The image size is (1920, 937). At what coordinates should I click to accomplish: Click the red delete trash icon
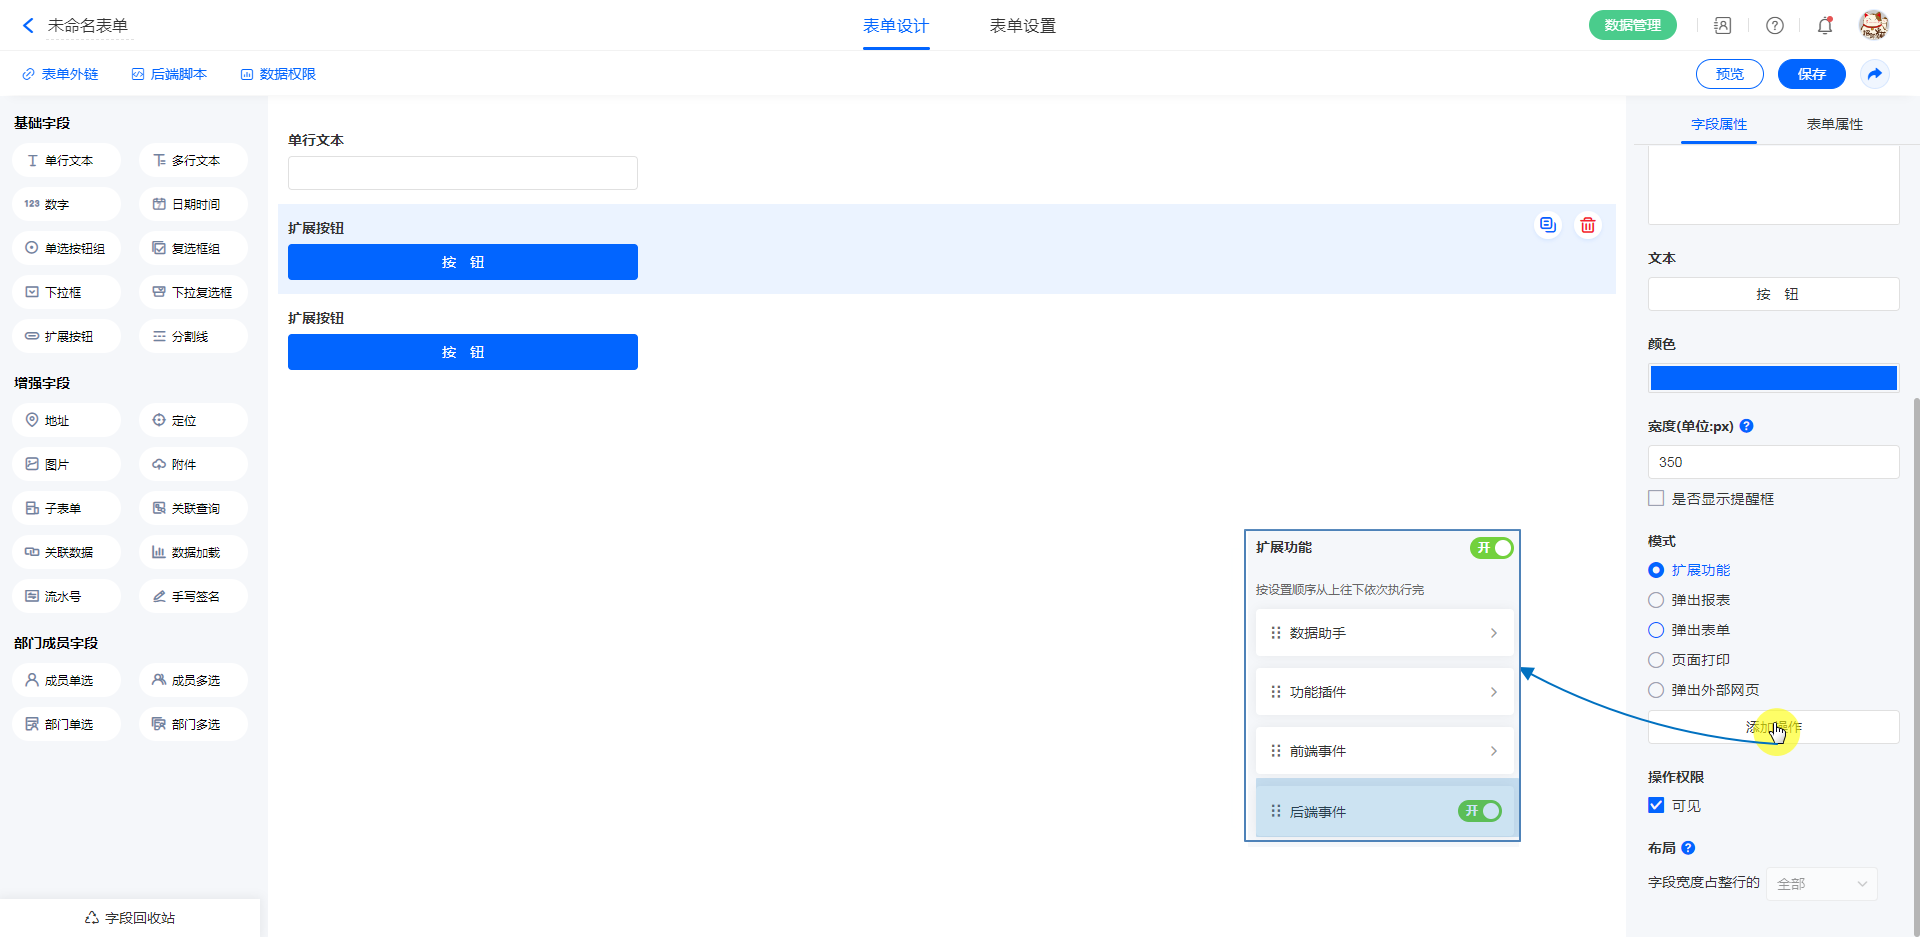click(x=1587, y=226)
